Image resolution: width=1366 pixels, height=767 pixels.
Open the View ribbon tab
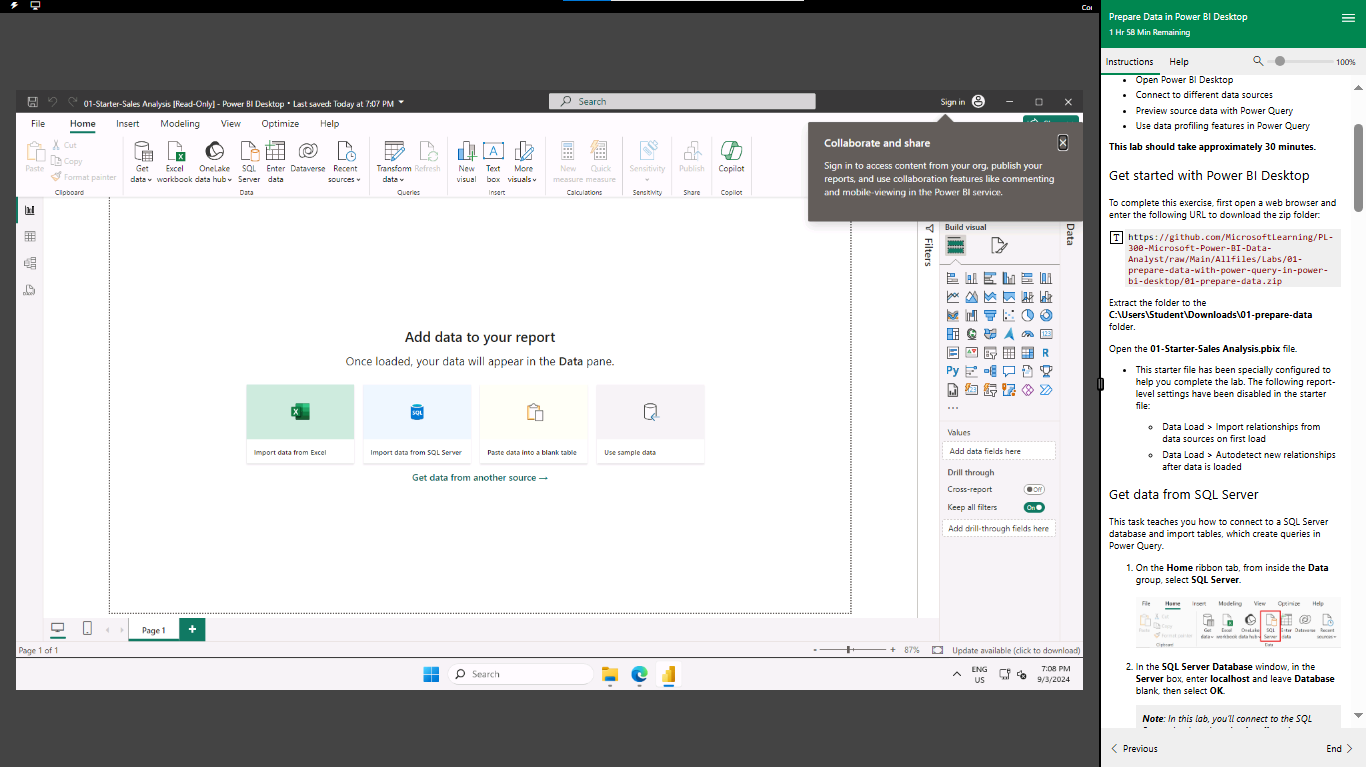[231, 124]
